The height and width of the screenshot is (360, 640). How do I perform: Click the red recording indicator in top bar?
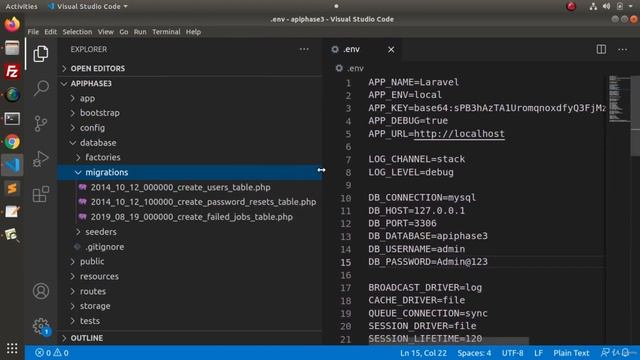[571, 6]
